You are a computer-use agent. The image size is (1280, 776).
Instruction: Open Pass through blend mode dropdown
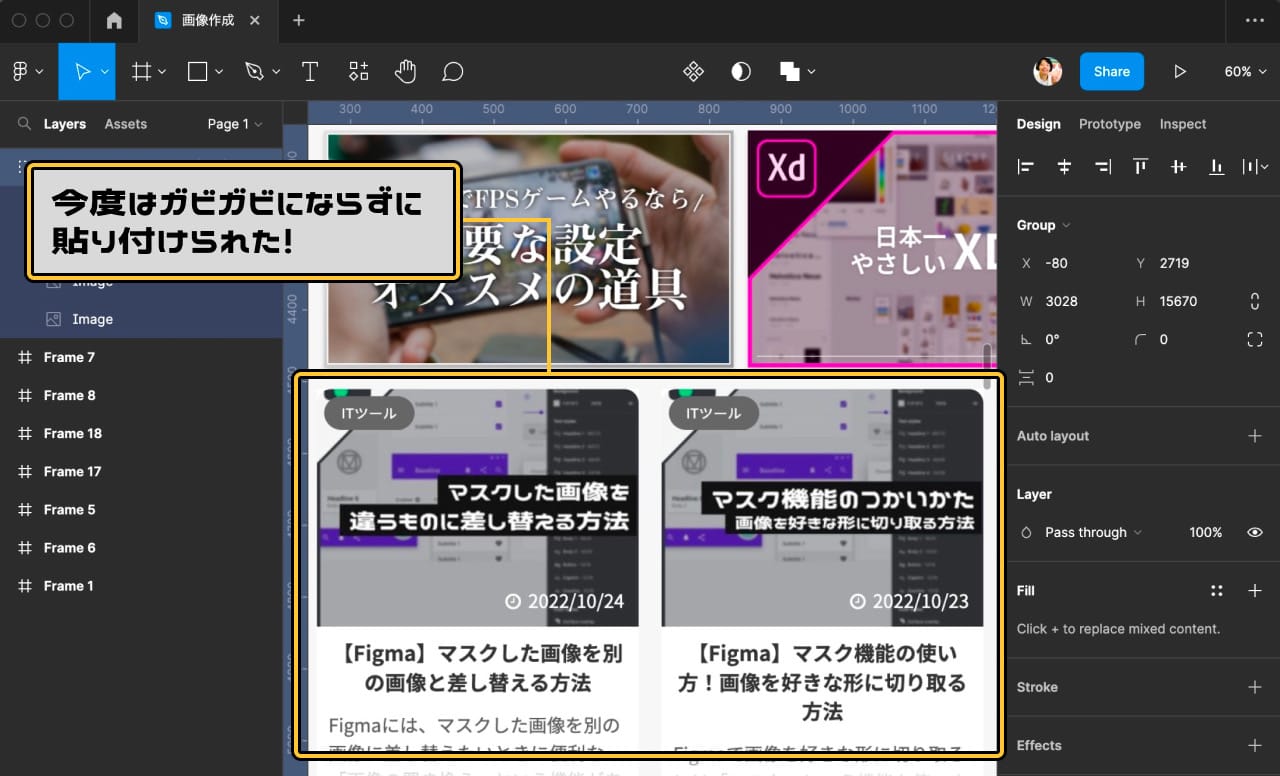[x=1093, y=533]
